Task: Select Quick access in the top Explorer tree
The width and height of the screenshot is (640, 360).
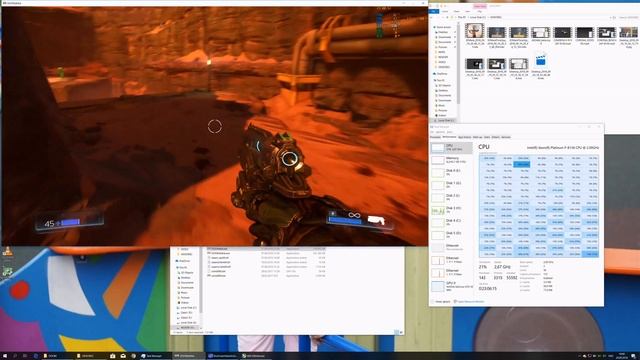Action: point(444,27)
